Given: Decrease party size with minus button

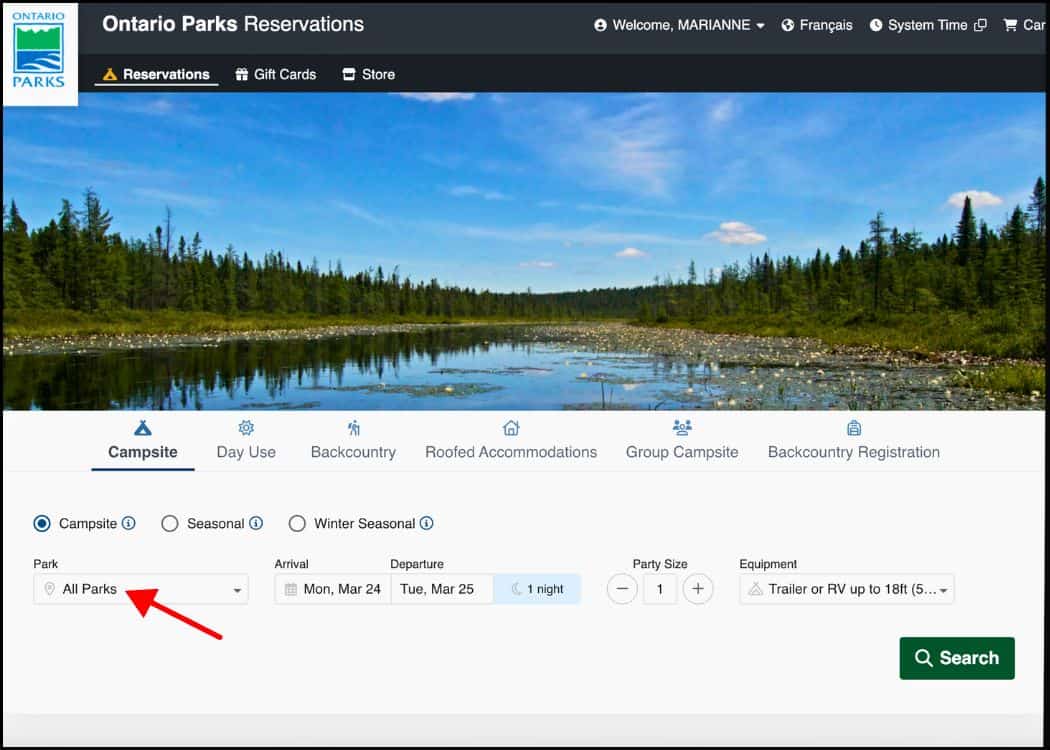Looking at the screenshot, I should click(622, 589).
